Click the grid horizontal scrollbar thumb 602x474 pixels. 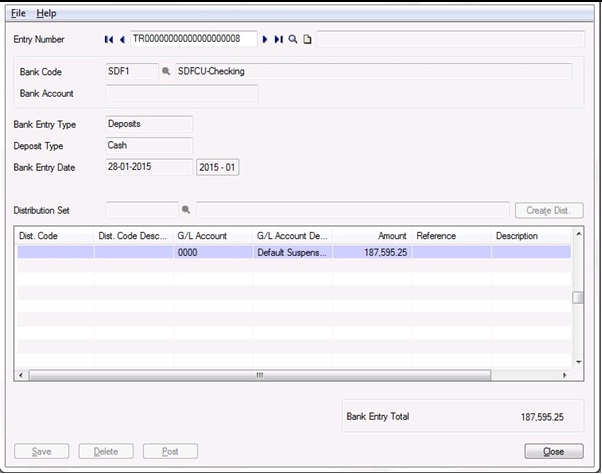point(260,375)
